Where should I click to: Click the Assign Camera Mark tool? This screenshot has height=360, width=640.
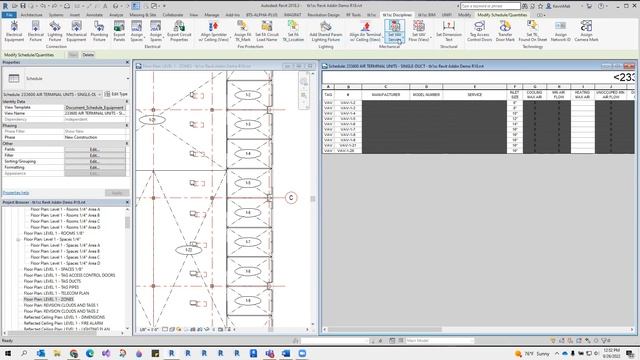click(x=586, y=31)
